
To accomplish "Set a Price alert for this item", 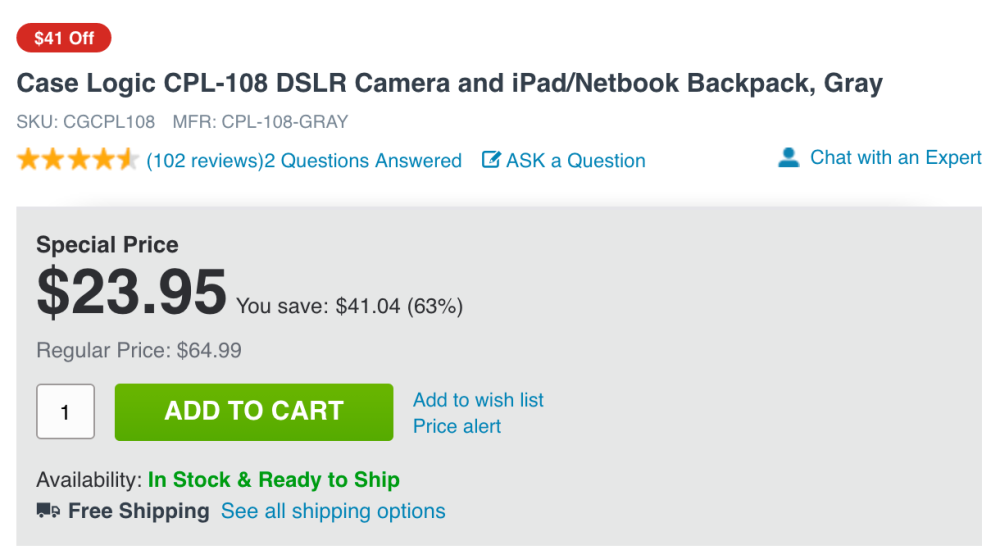I will [457, 426].
